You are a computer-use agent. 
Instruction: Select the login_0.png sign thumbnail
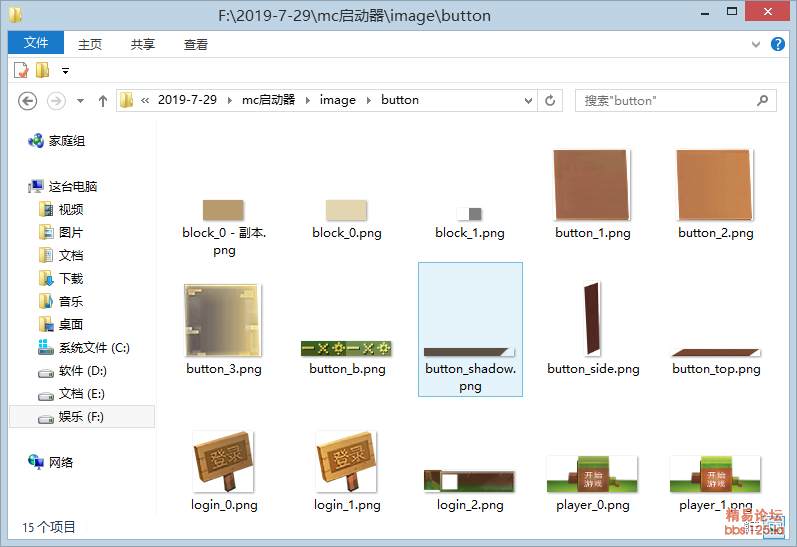point(223,462)
